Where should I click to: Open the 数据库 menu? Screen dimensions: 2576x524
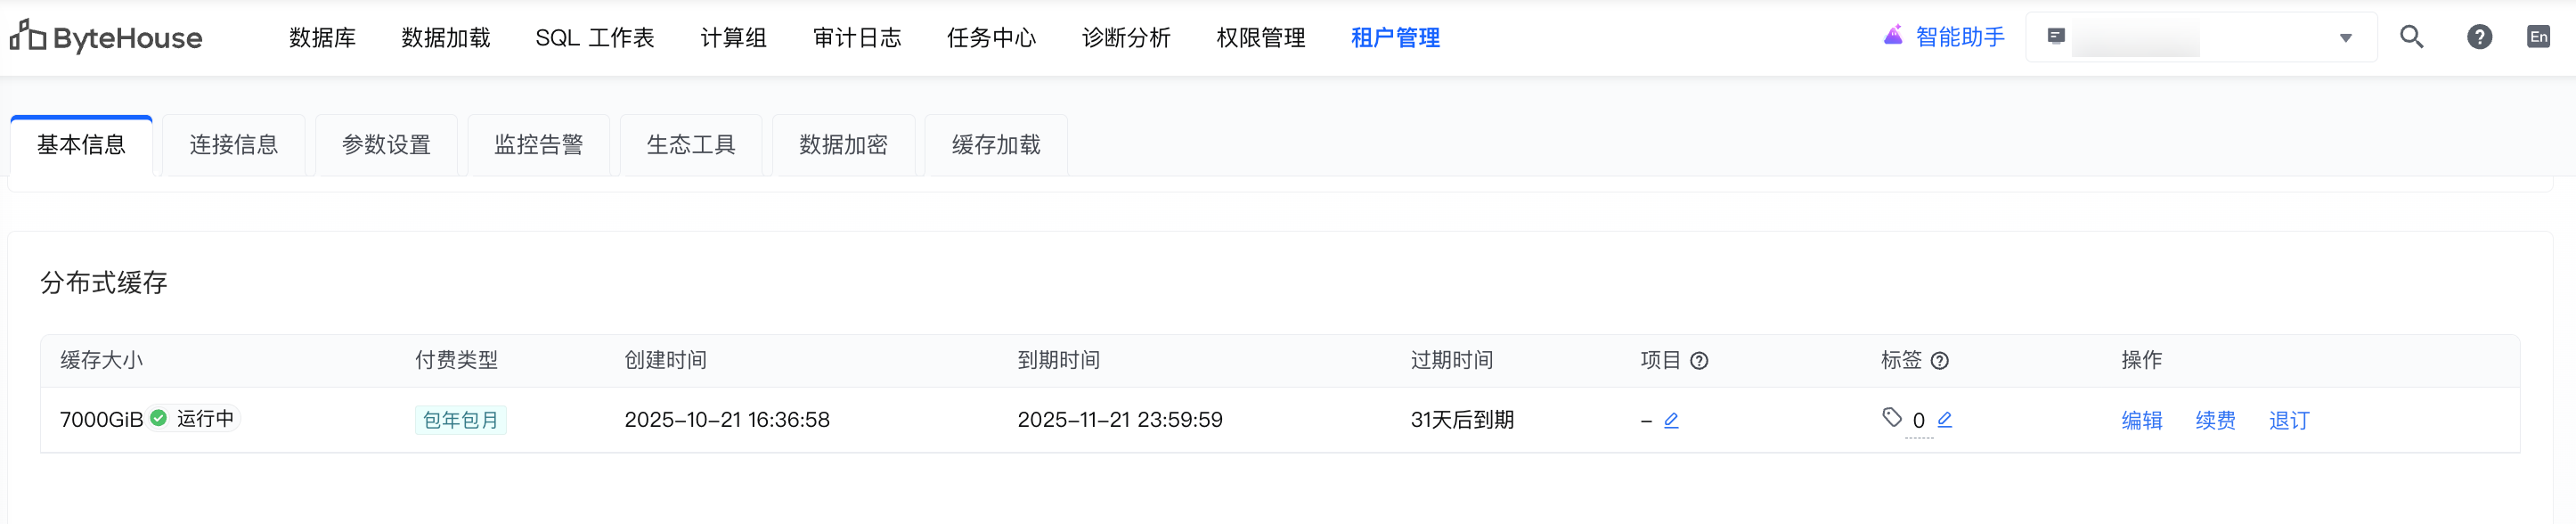tap(322, 38)
